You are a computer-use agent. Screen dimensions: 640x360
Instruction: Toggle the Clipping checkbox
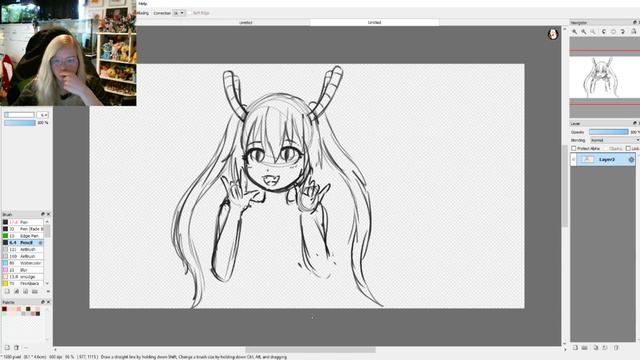pos(606,148)
